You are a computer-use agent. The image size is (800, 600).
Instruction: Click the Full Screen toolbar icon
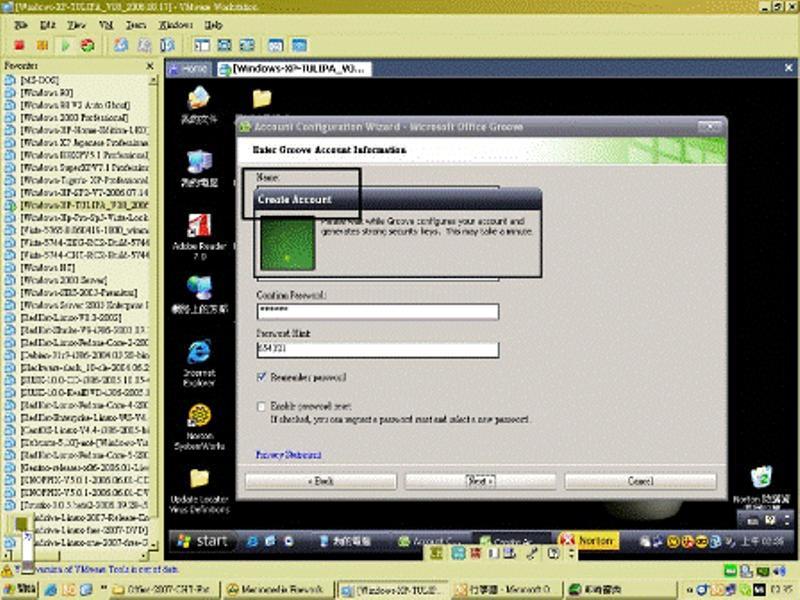coord(224,45)
